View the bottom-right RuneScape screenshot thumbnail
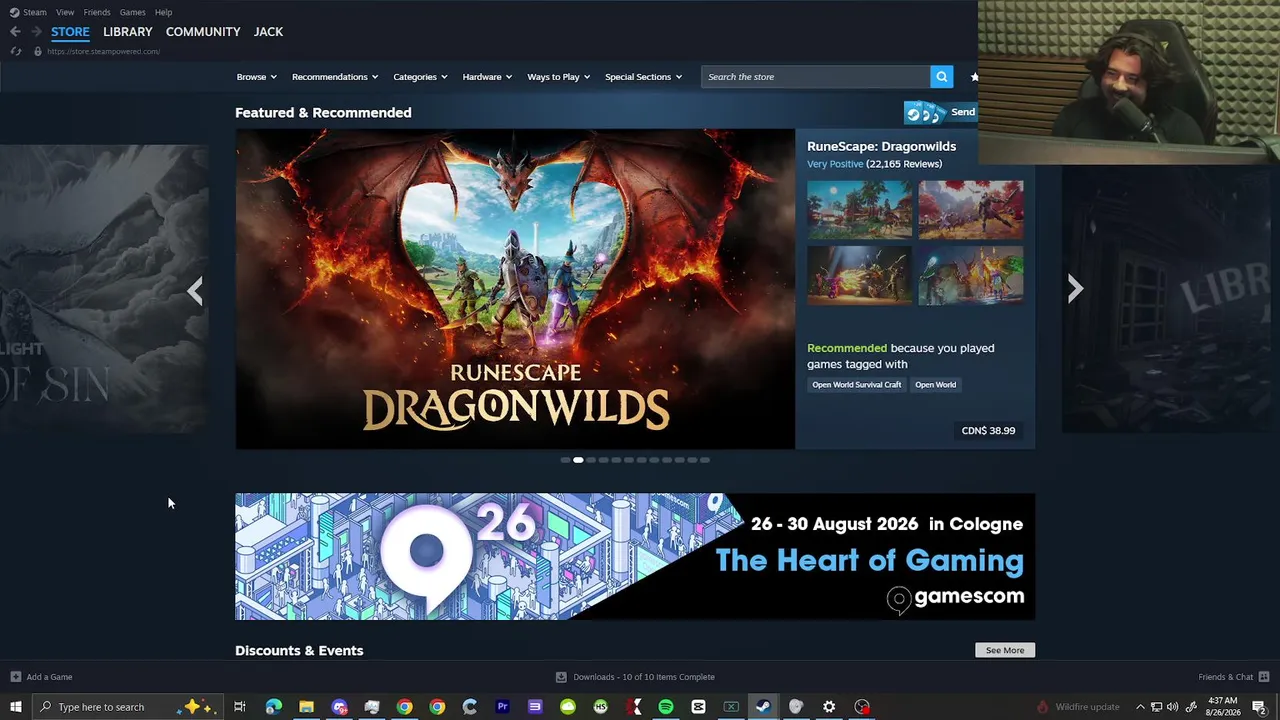This screenshot has height=720, width=1280. click(x=971, y=276)
